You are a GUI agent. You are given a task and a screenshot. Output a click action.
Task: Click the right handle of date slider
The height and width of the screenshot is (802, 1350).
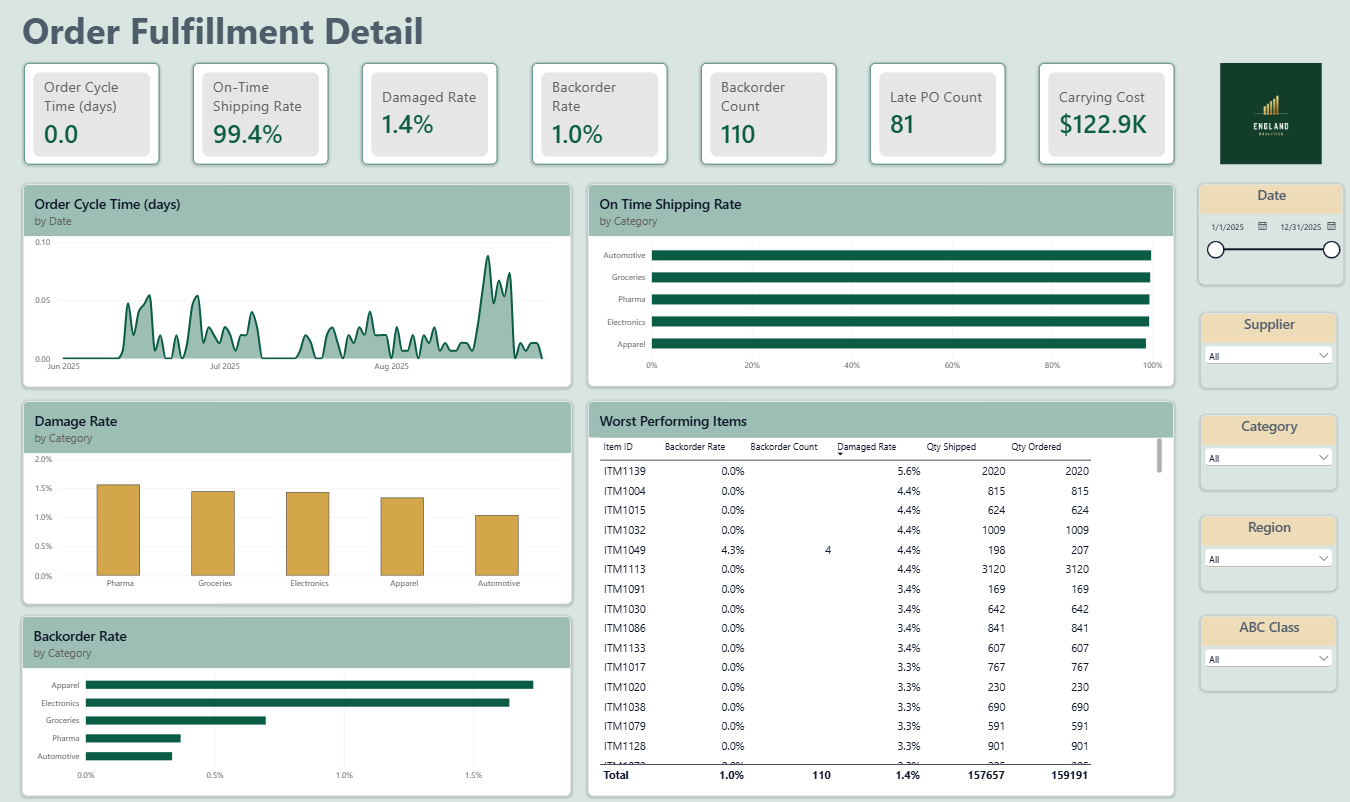(x=1332, y=250)
